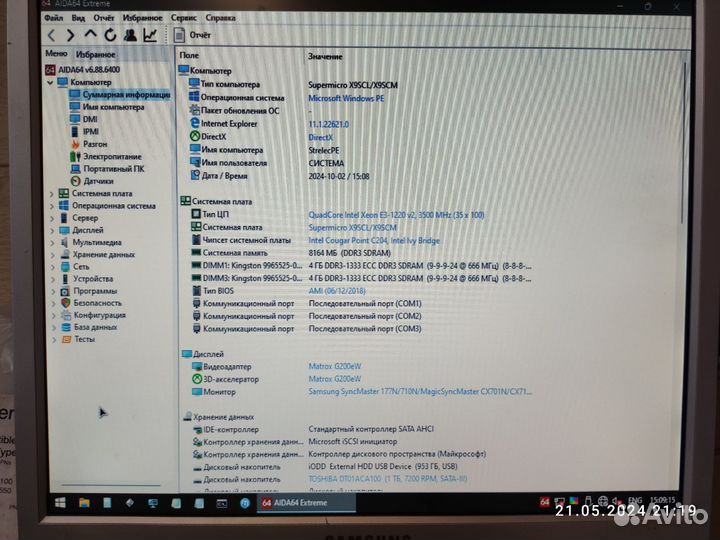Open the Датчики sensors item
The height and width of the screenshot is (540, 720).
pos(92,181)
